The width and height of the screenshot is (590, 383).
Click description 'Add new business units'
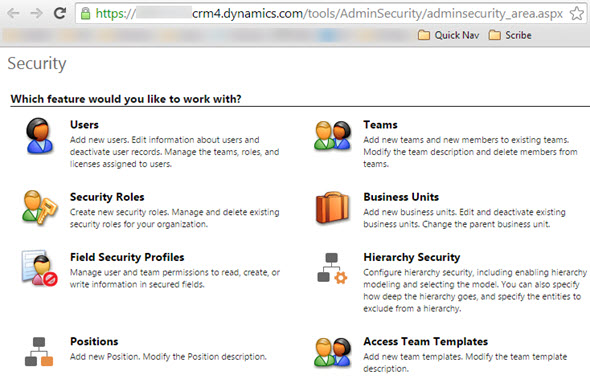click(464, 218)
